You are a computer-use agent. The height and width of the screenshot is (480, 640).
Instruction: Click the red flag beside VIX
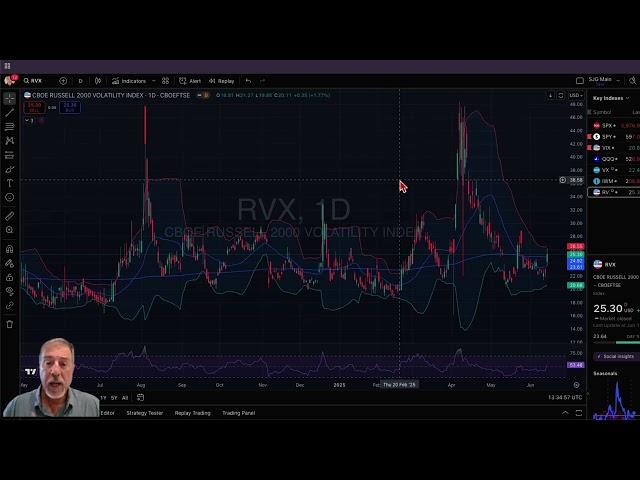click(x=589, y=147)
